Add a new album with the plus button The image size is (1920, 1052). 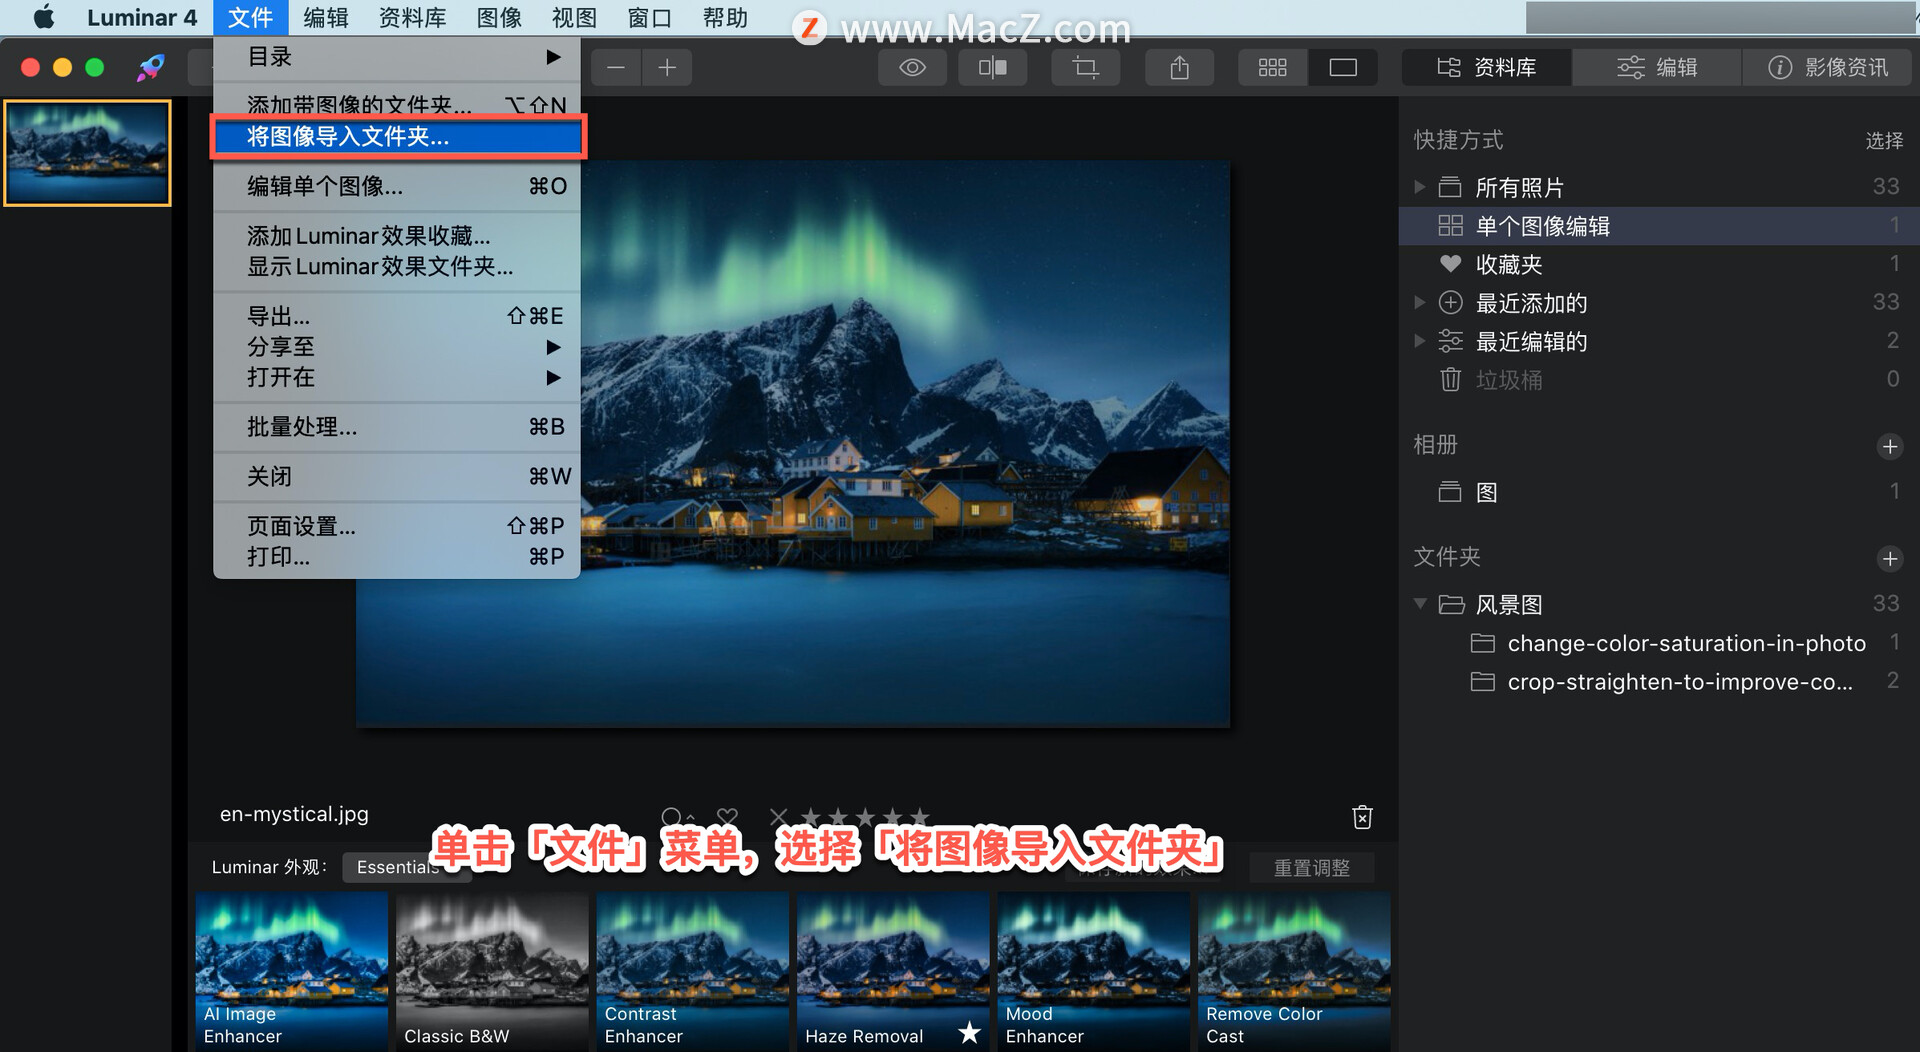(x=1889, y=447)
